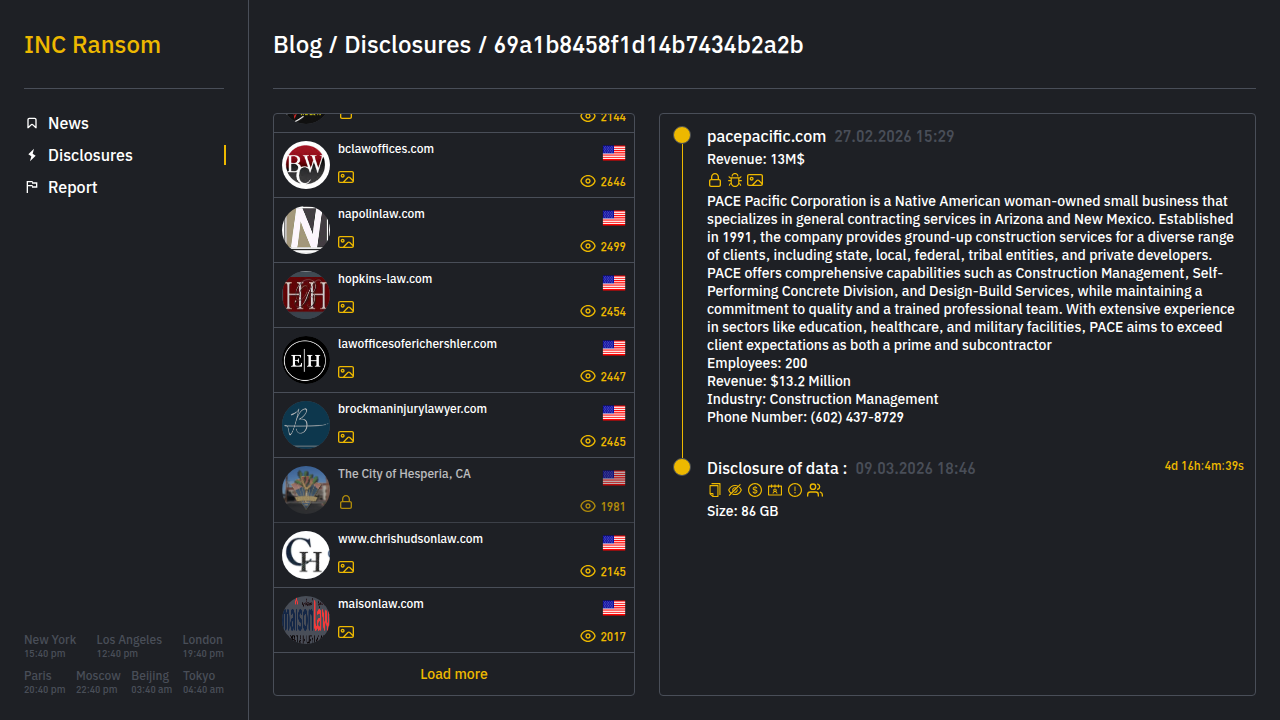Click the US flag on brockmaninjurylawyer.com row
Image resolution: width=1280 pixels, height=720 pixels.
(x=614, y=413)
